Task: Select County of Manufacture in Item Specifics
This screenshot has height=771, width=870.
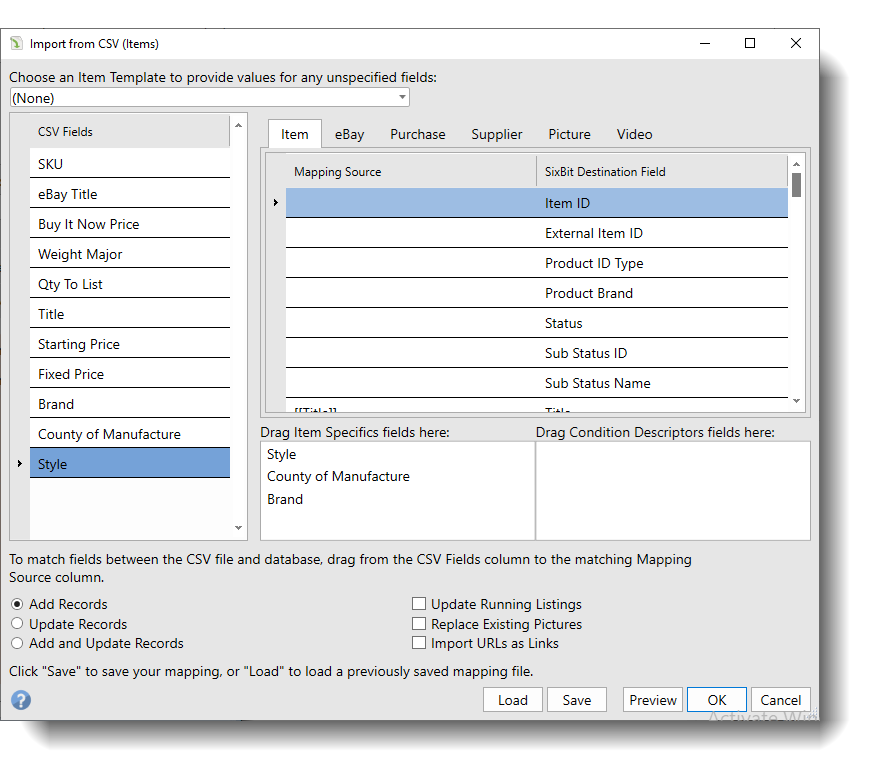Action: tap(338, 476)
